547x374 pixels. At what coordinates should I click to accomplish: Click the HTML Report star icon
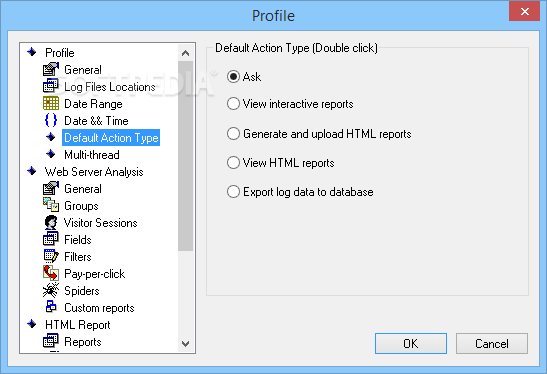pos(32,324)
